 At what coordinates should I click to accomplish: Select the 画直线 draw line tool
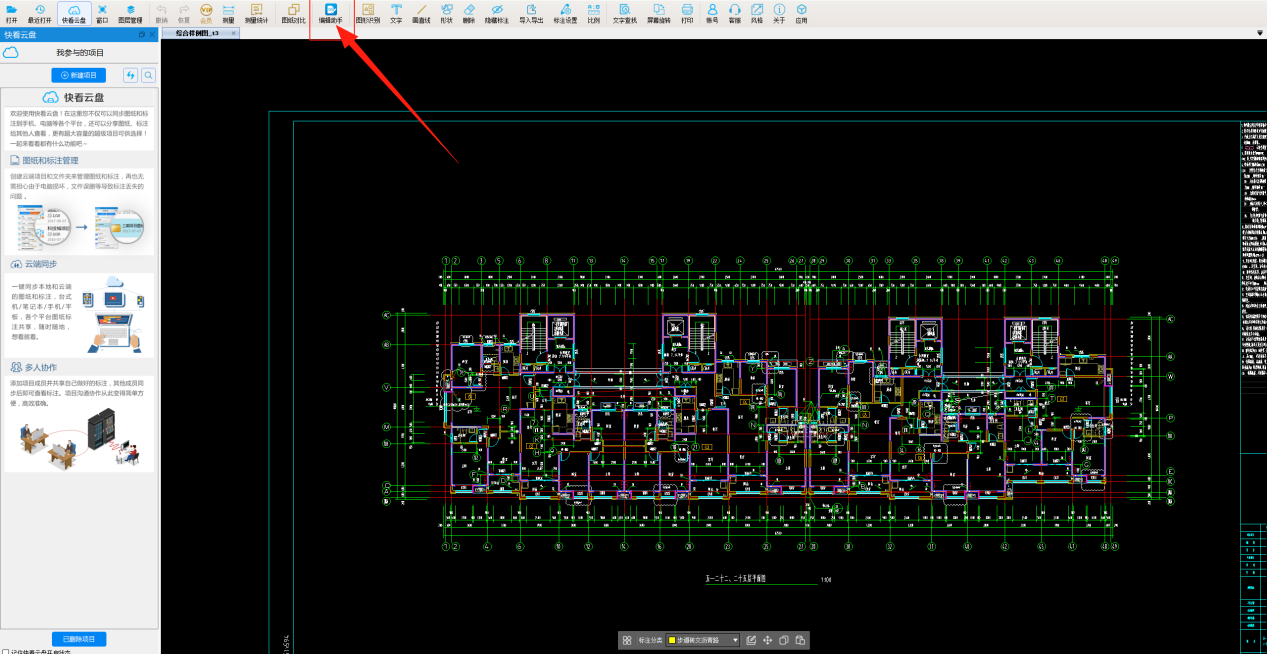click(x=421, y=13)
